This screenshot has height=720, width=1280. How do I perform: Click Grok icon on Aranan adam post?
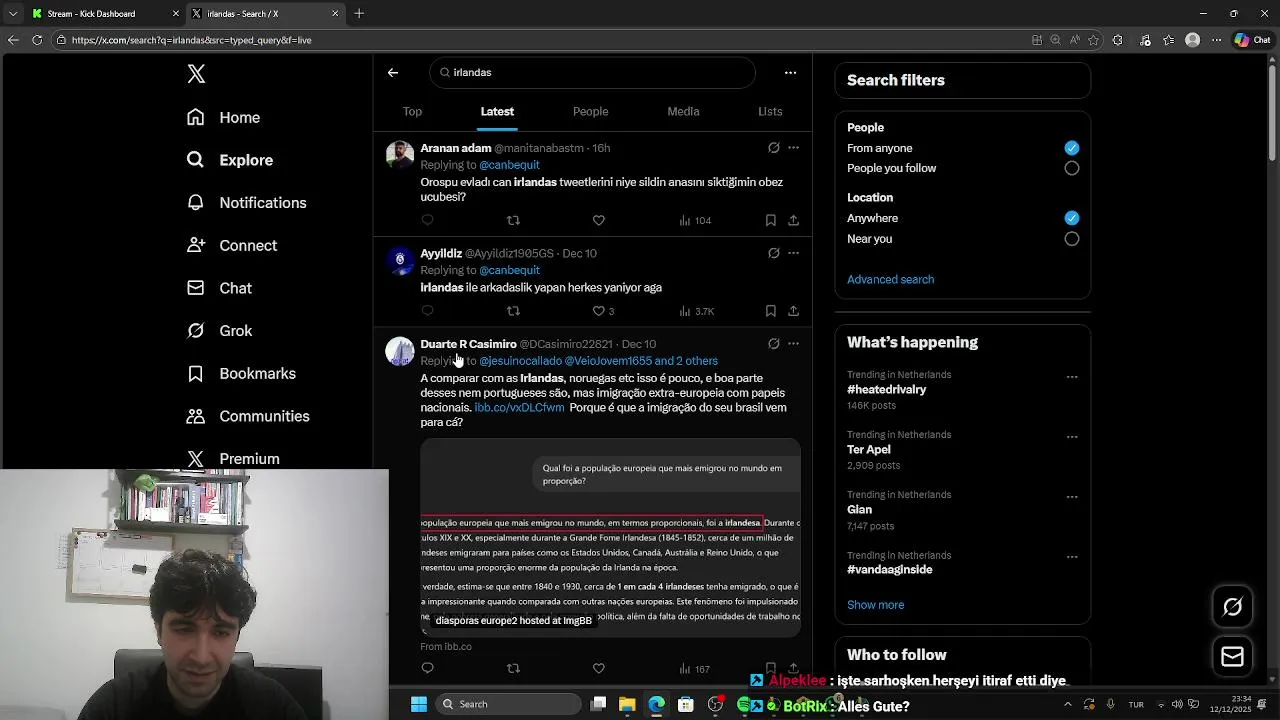point(774,148)
